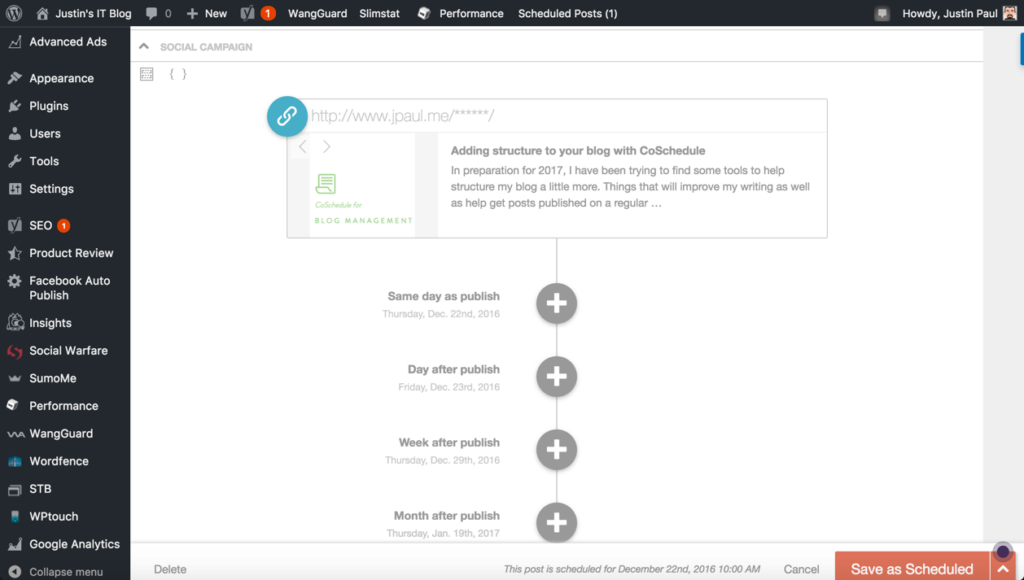
Task: Click the Tools wrench icon
Action: click(x=14, y=161)
